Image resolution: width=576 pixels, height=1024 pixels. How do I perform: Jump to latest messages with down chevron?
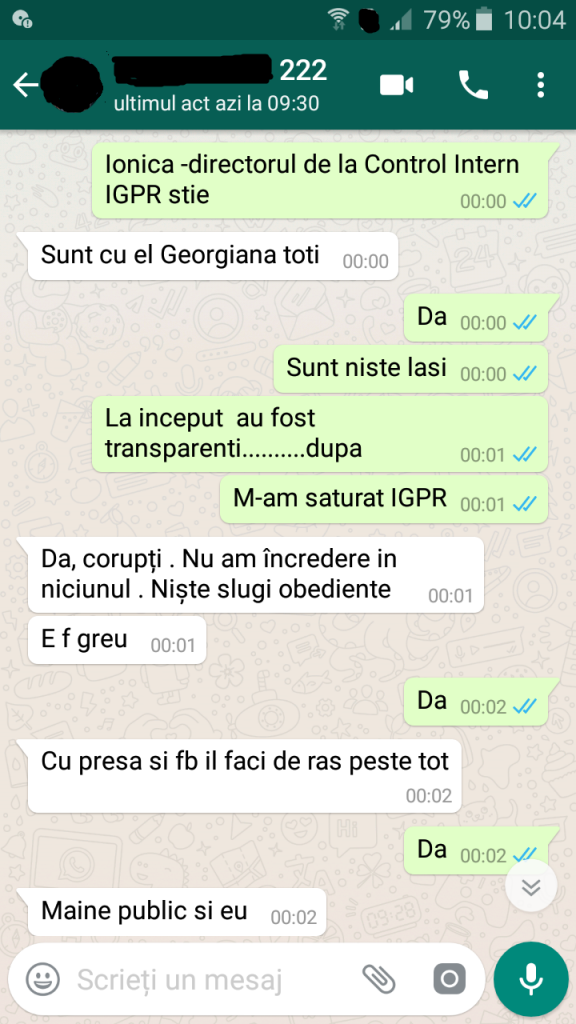click(531, 887)
